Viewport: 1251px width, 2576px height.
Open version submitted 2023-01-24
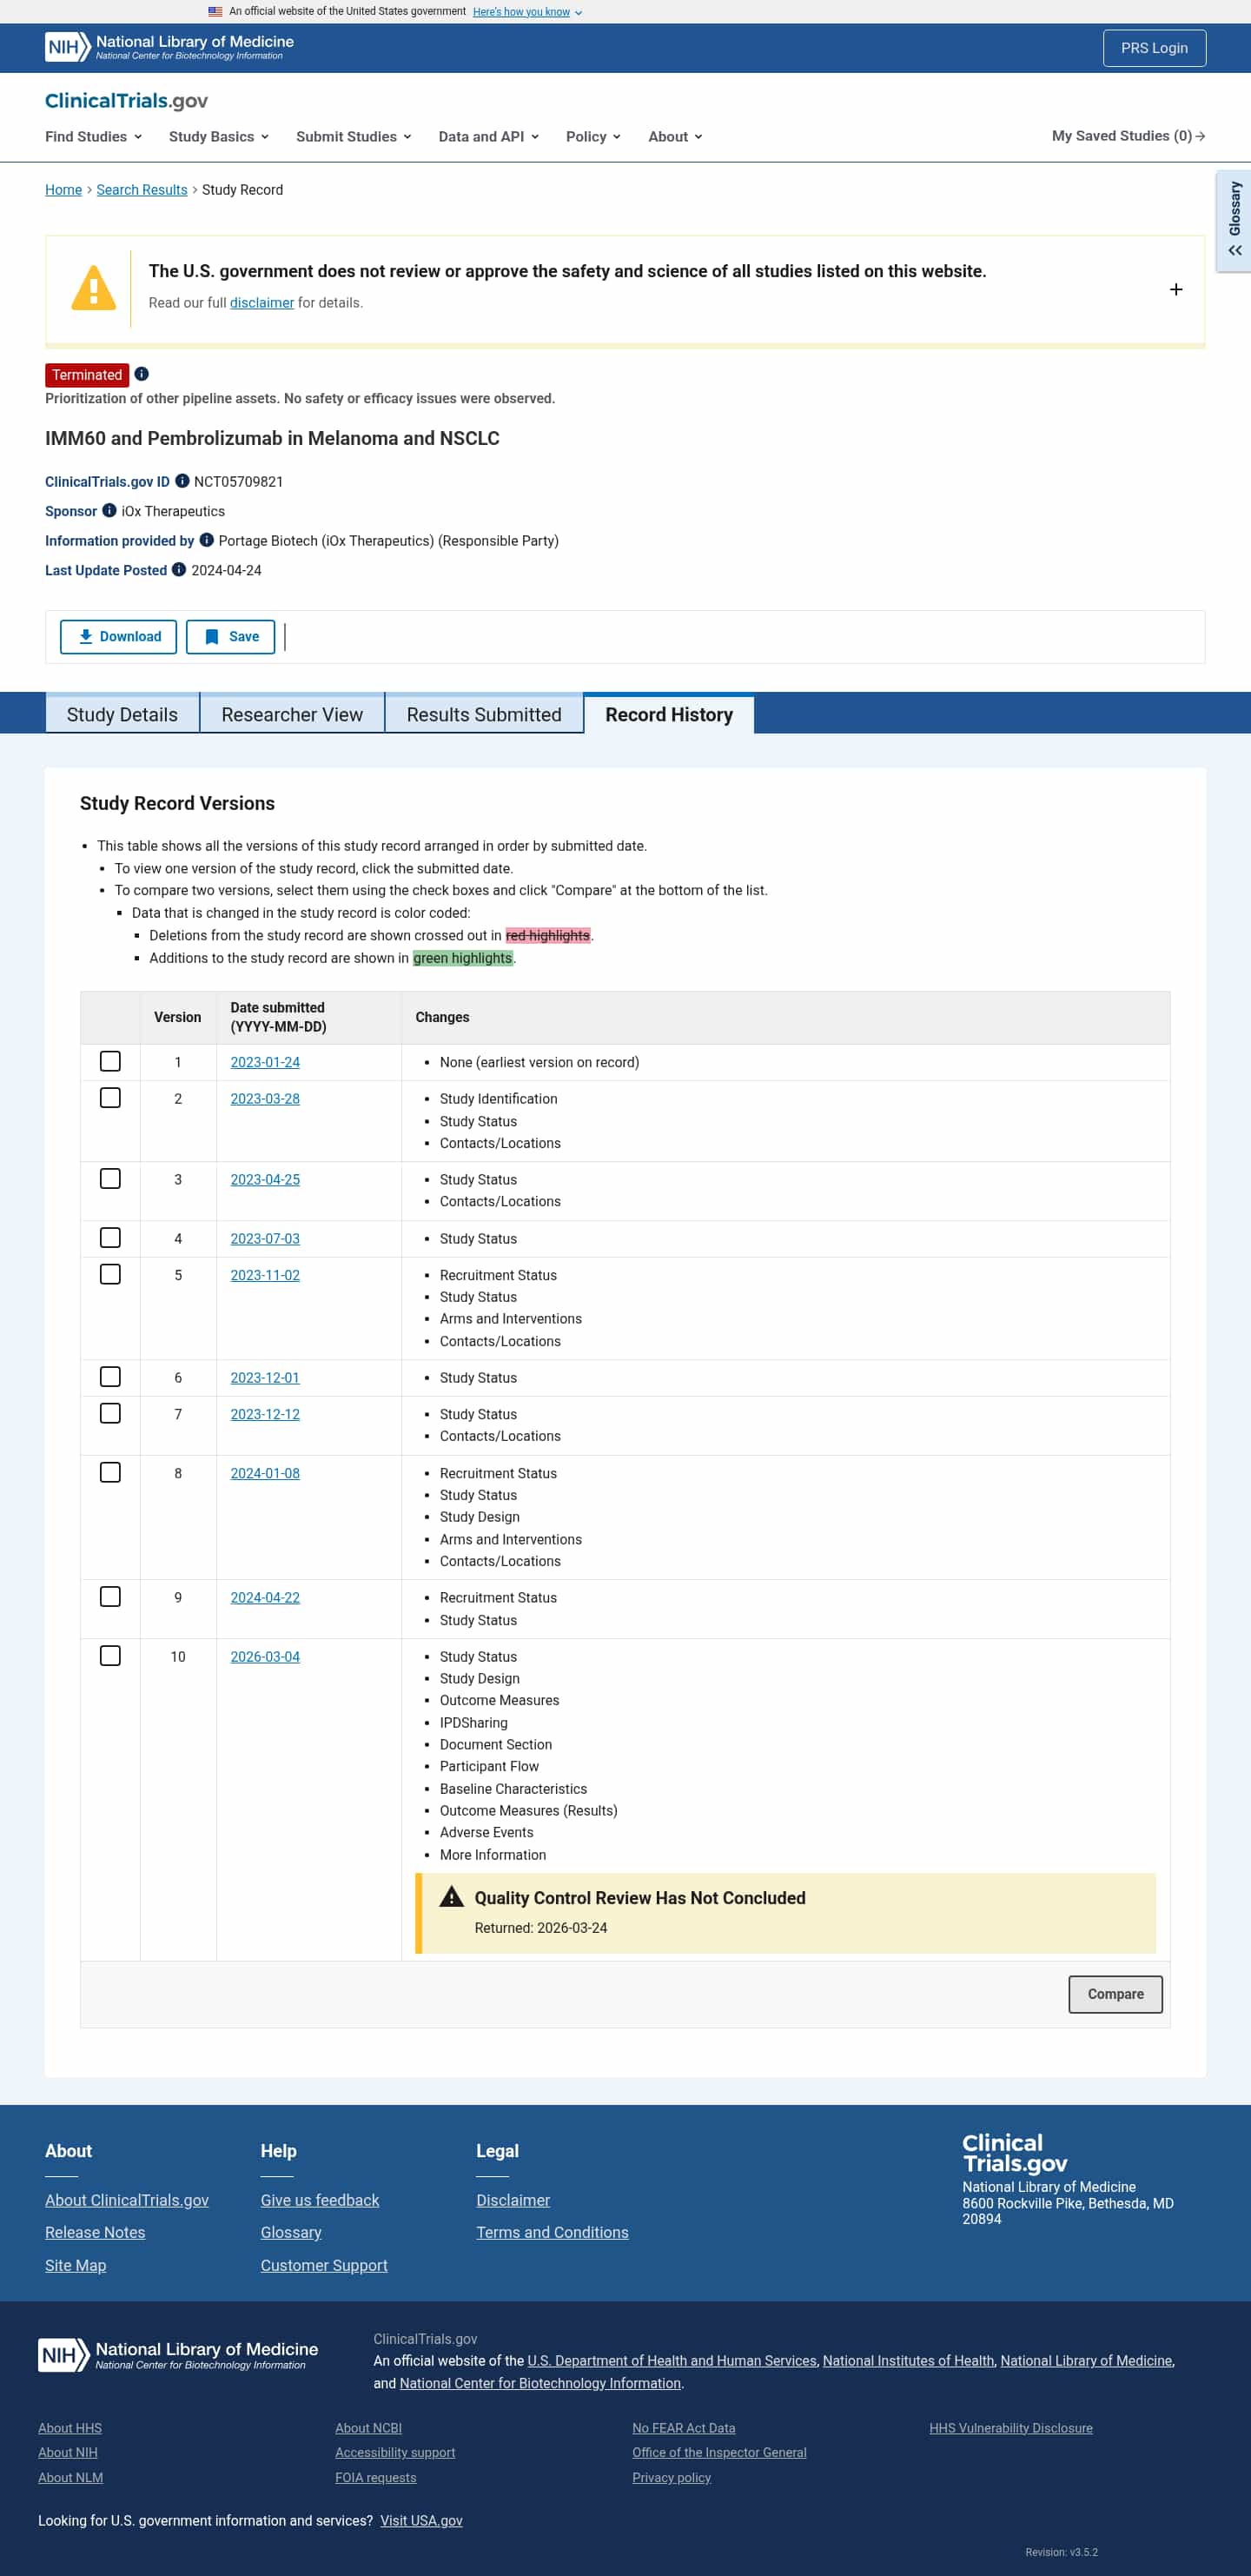[x=265, y=1062]
